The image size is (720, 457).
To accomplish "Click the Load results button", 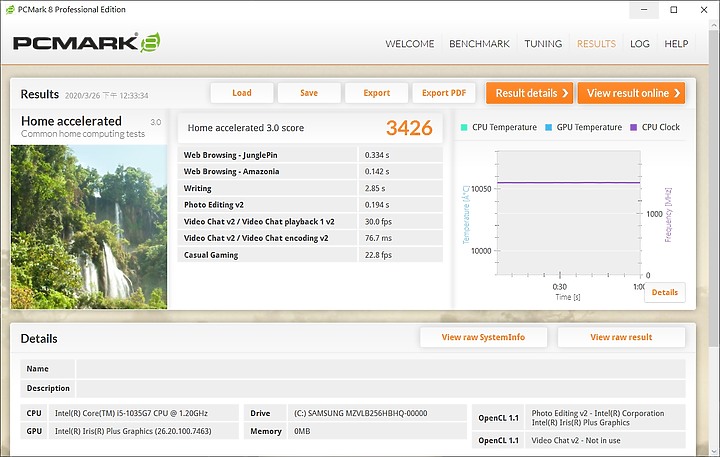I will point(242,93).
